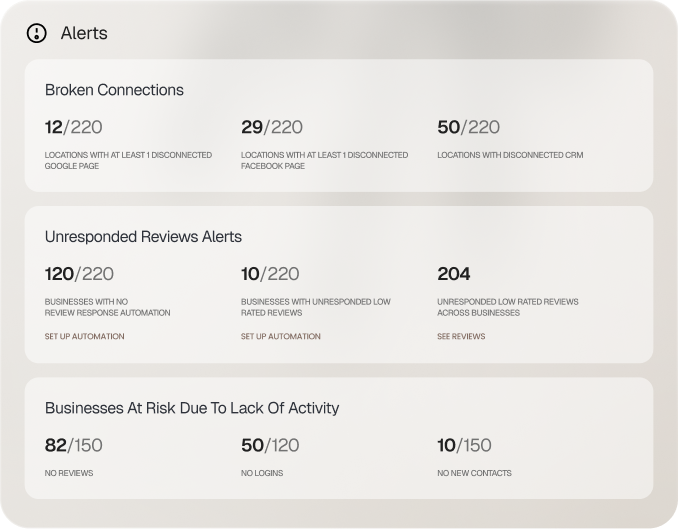Select the Unresponded Reviews Alerts title

pos(143,237)
